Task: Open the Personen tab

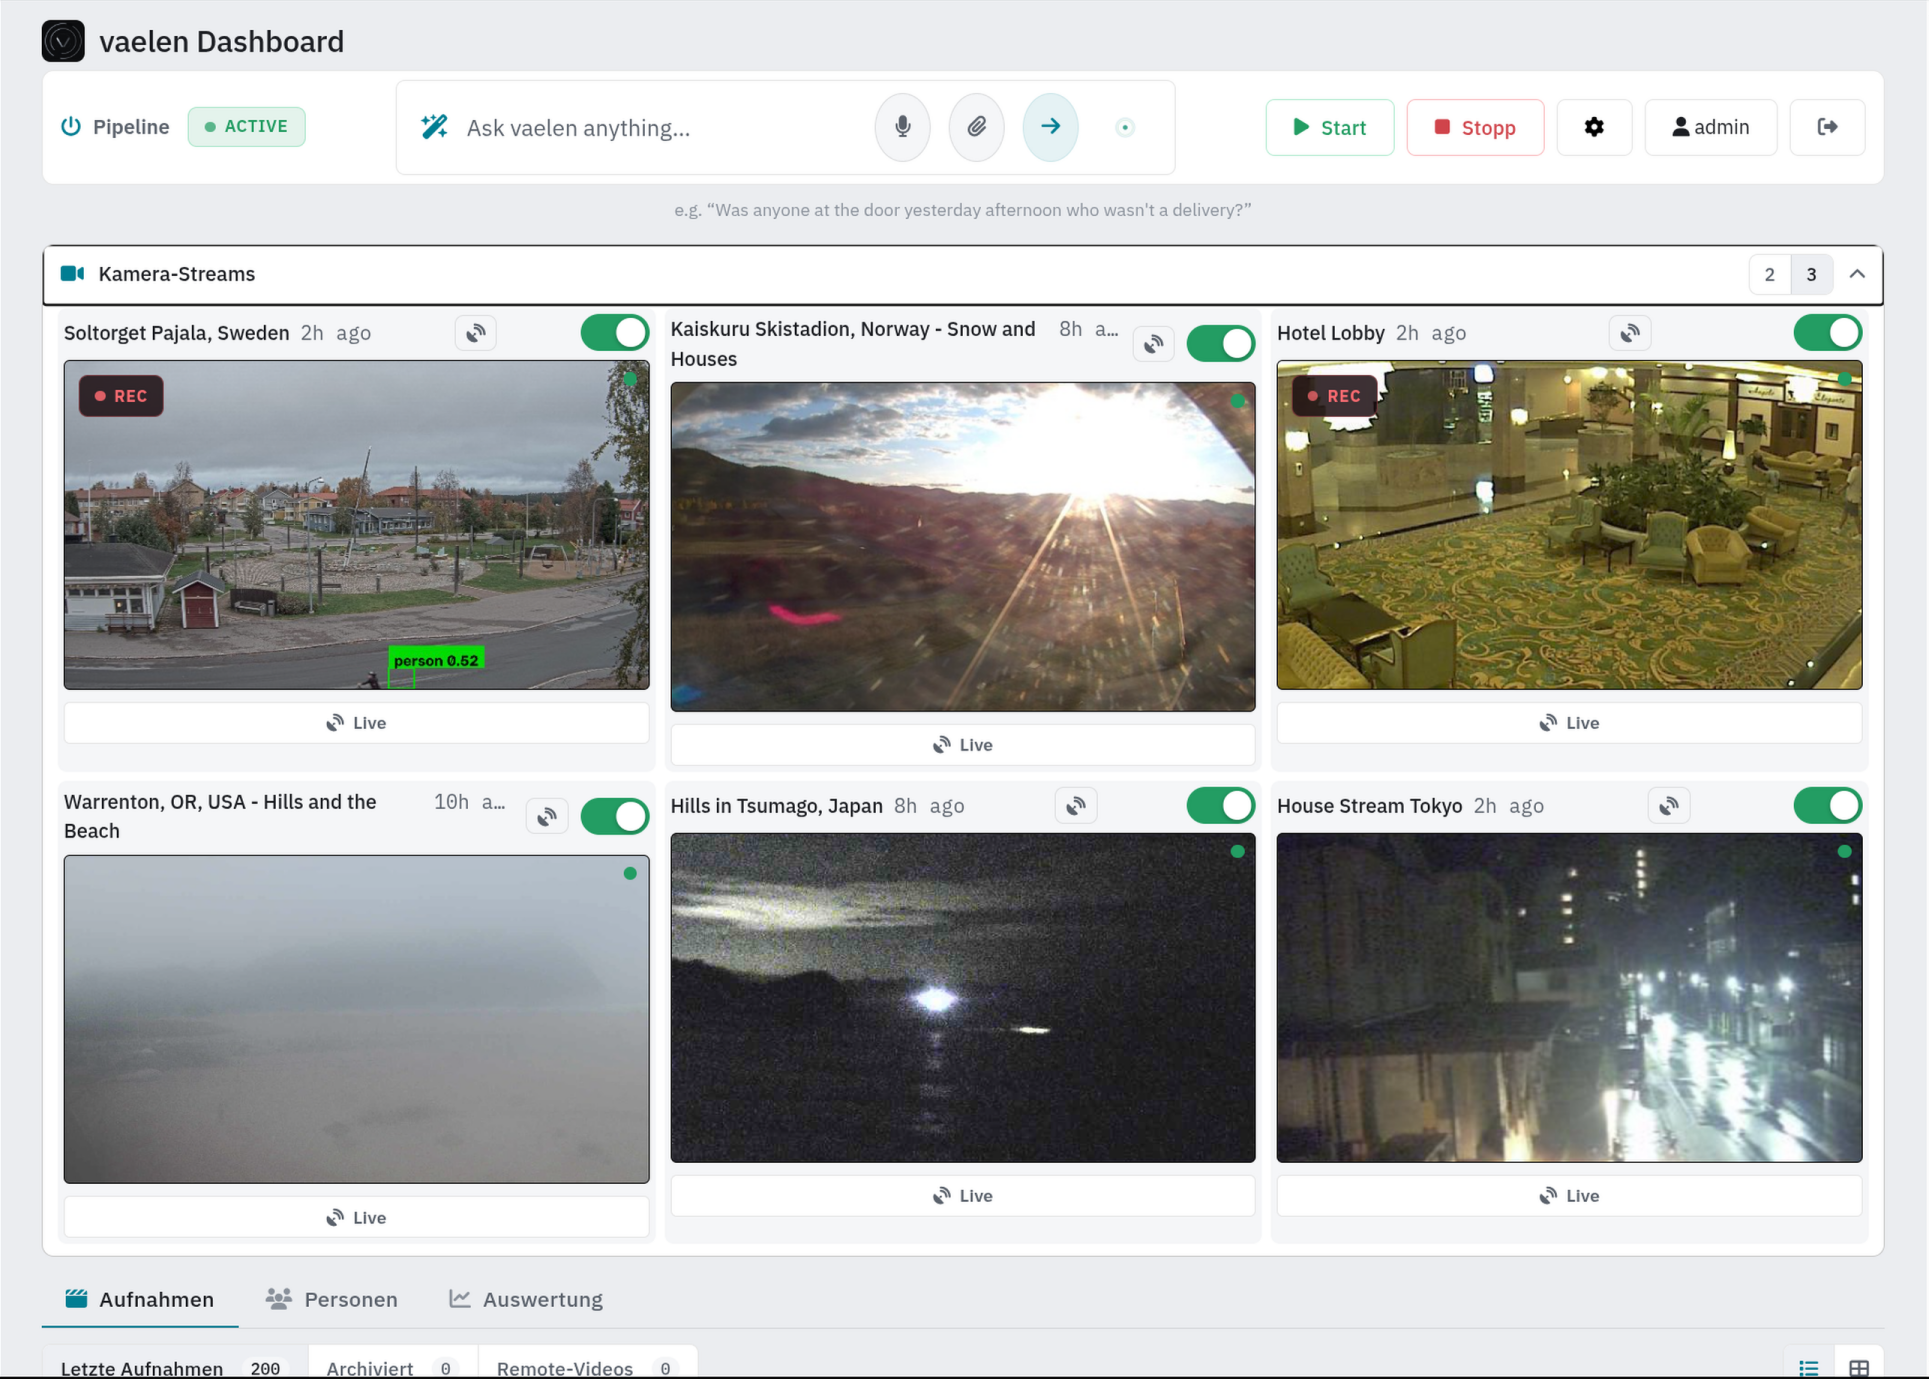Action: pyautogui.click(x=331, y=1299)
